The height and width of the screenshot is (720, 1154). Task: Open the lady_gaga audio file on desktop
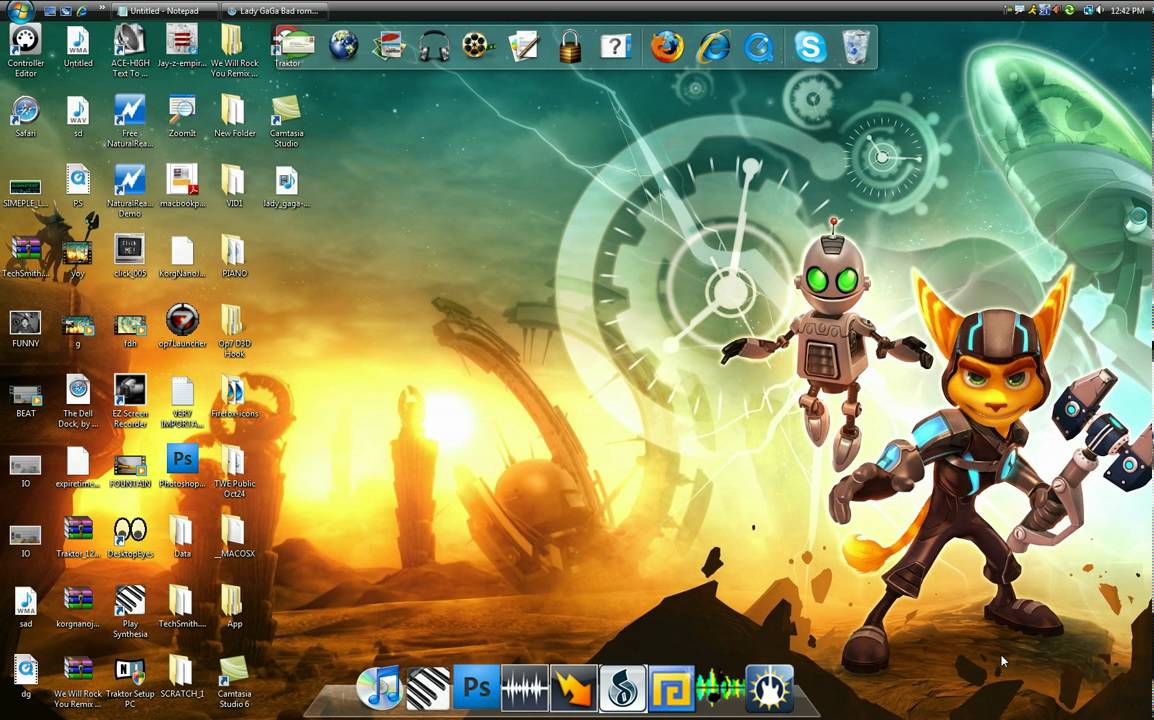click(286, 187)
